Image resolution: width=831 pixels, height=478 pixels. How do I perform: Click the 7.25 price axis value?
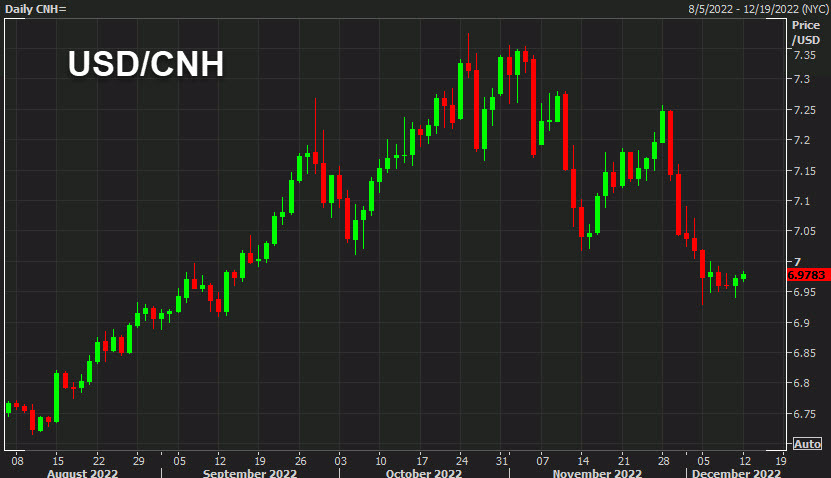[x=805, y=110]
